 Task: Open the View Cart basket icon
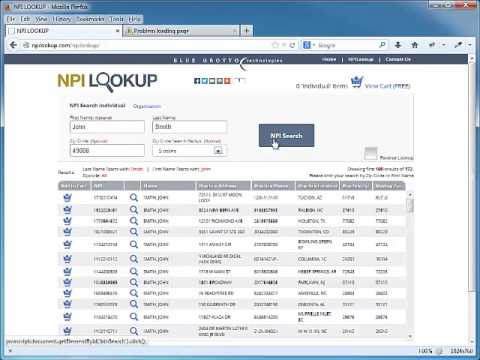click(356, 82)
